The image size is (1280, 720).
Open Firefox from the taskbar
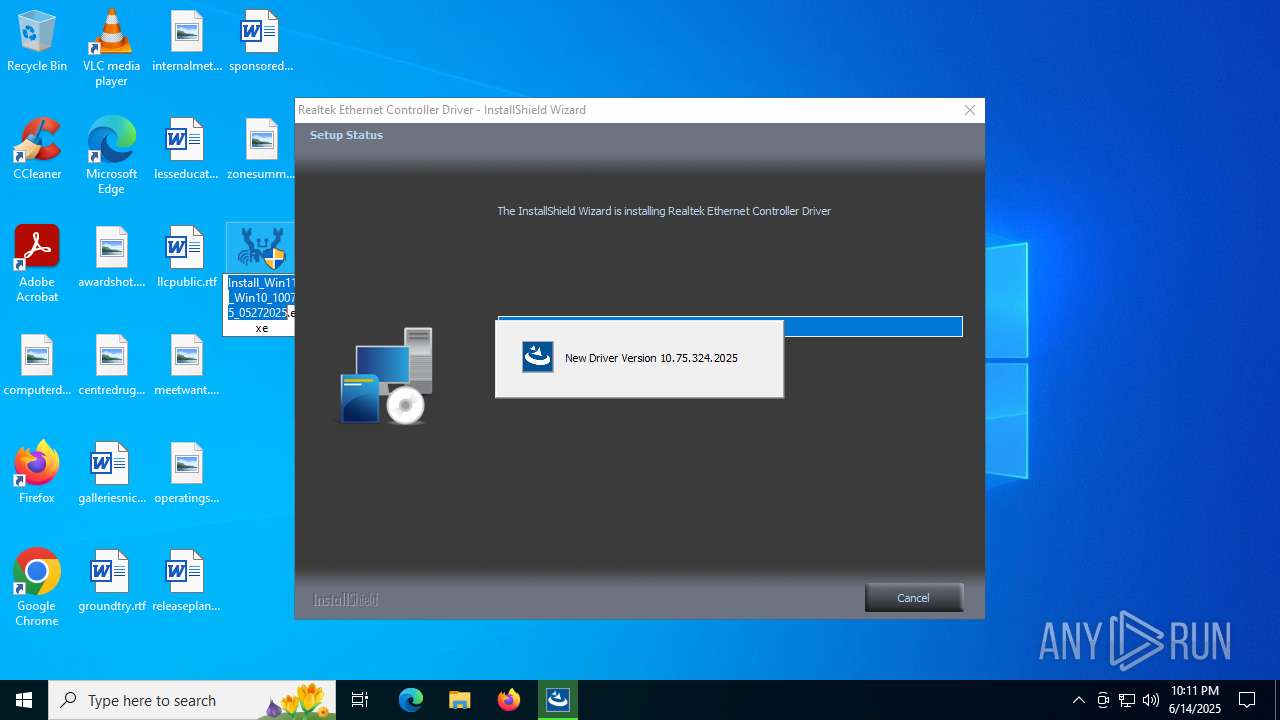pos(509,700)
